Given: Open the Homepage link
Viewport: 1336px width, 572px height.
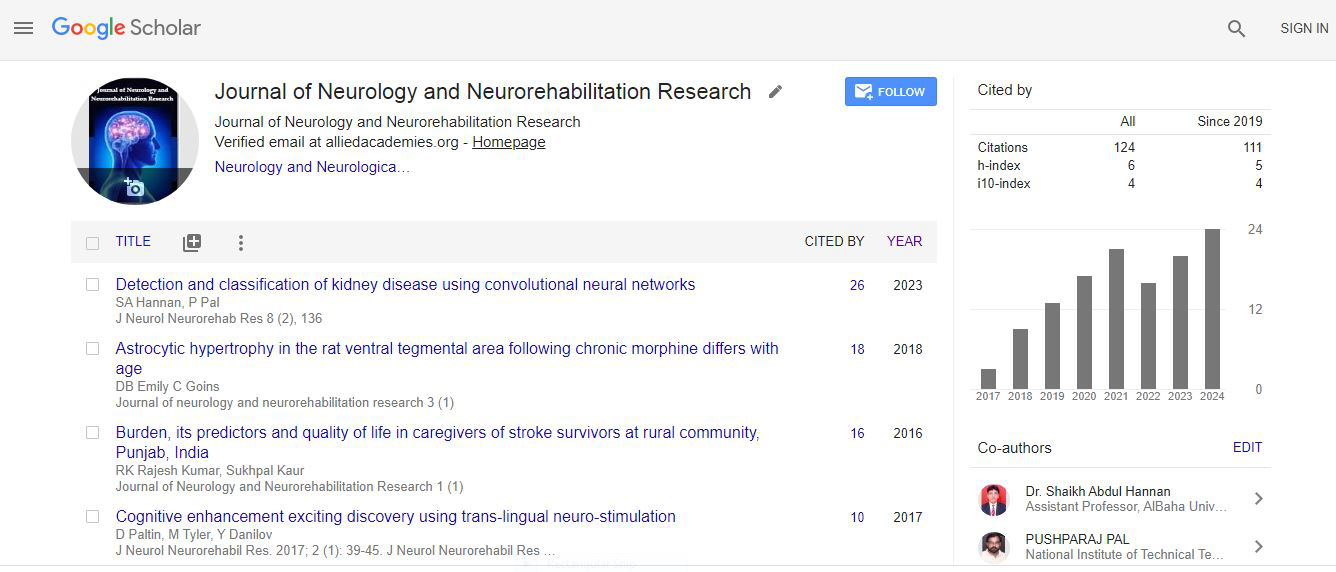Looking at the screenshot, I should tap(508, 142).
